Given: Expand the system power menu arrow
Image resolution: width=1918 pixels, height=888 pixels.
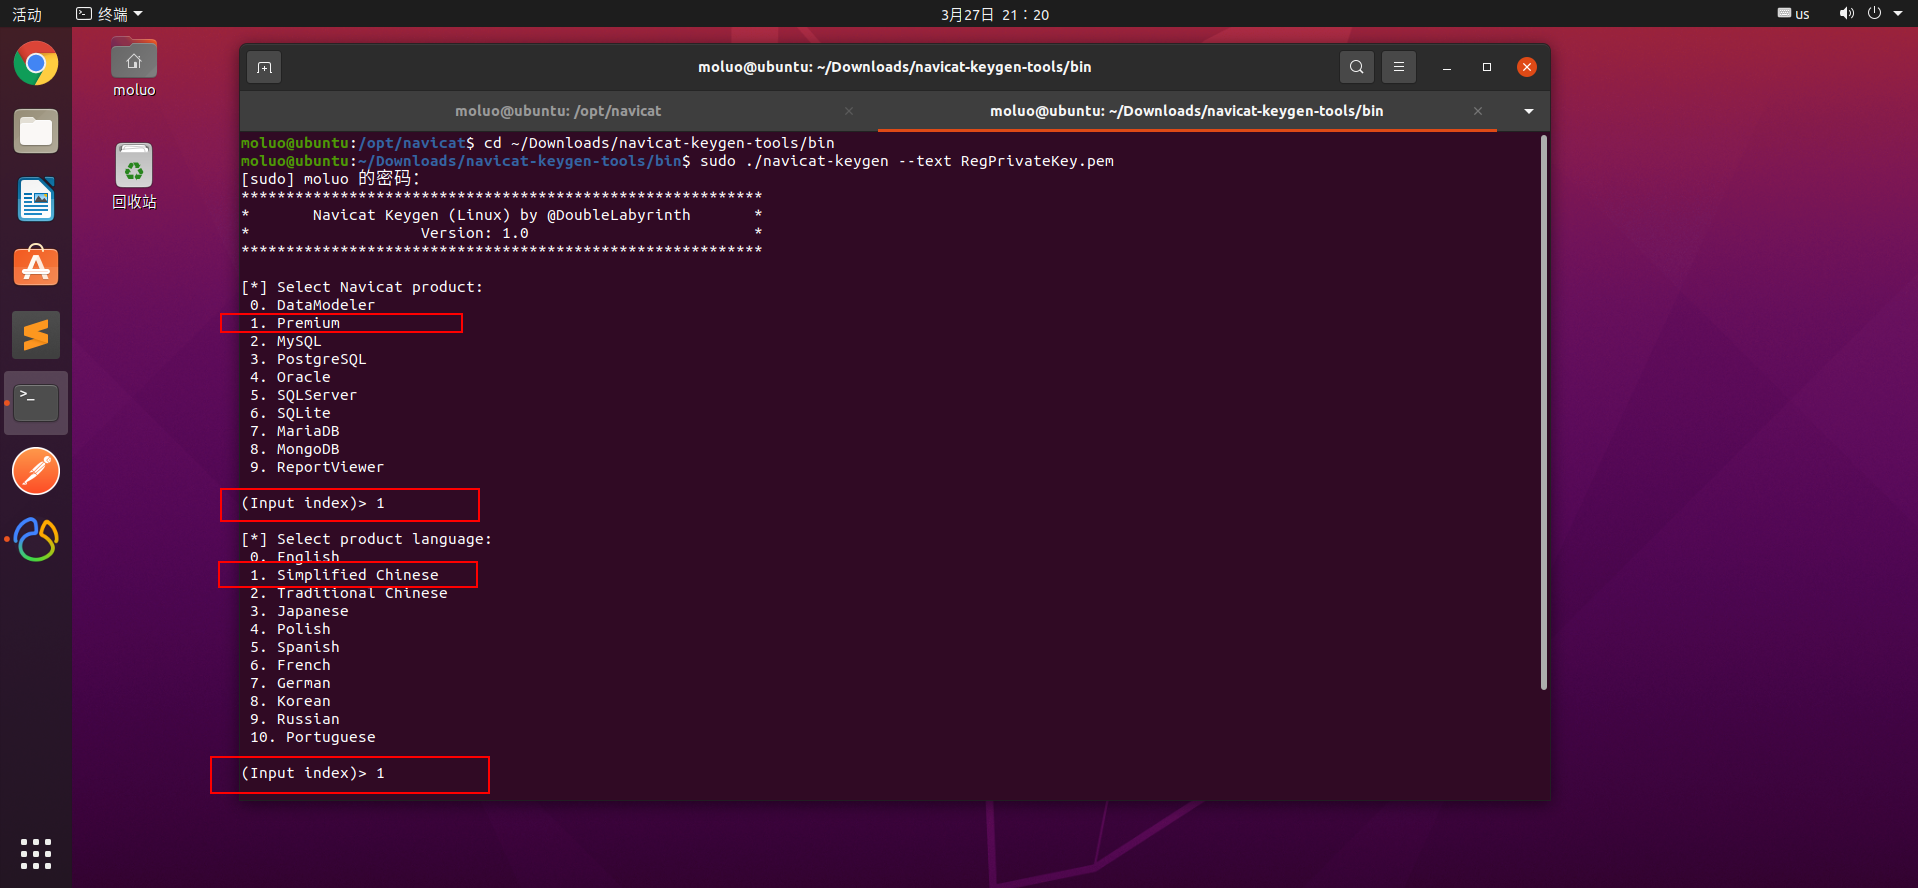Looking at the screenshot, I should point(1898,14).
